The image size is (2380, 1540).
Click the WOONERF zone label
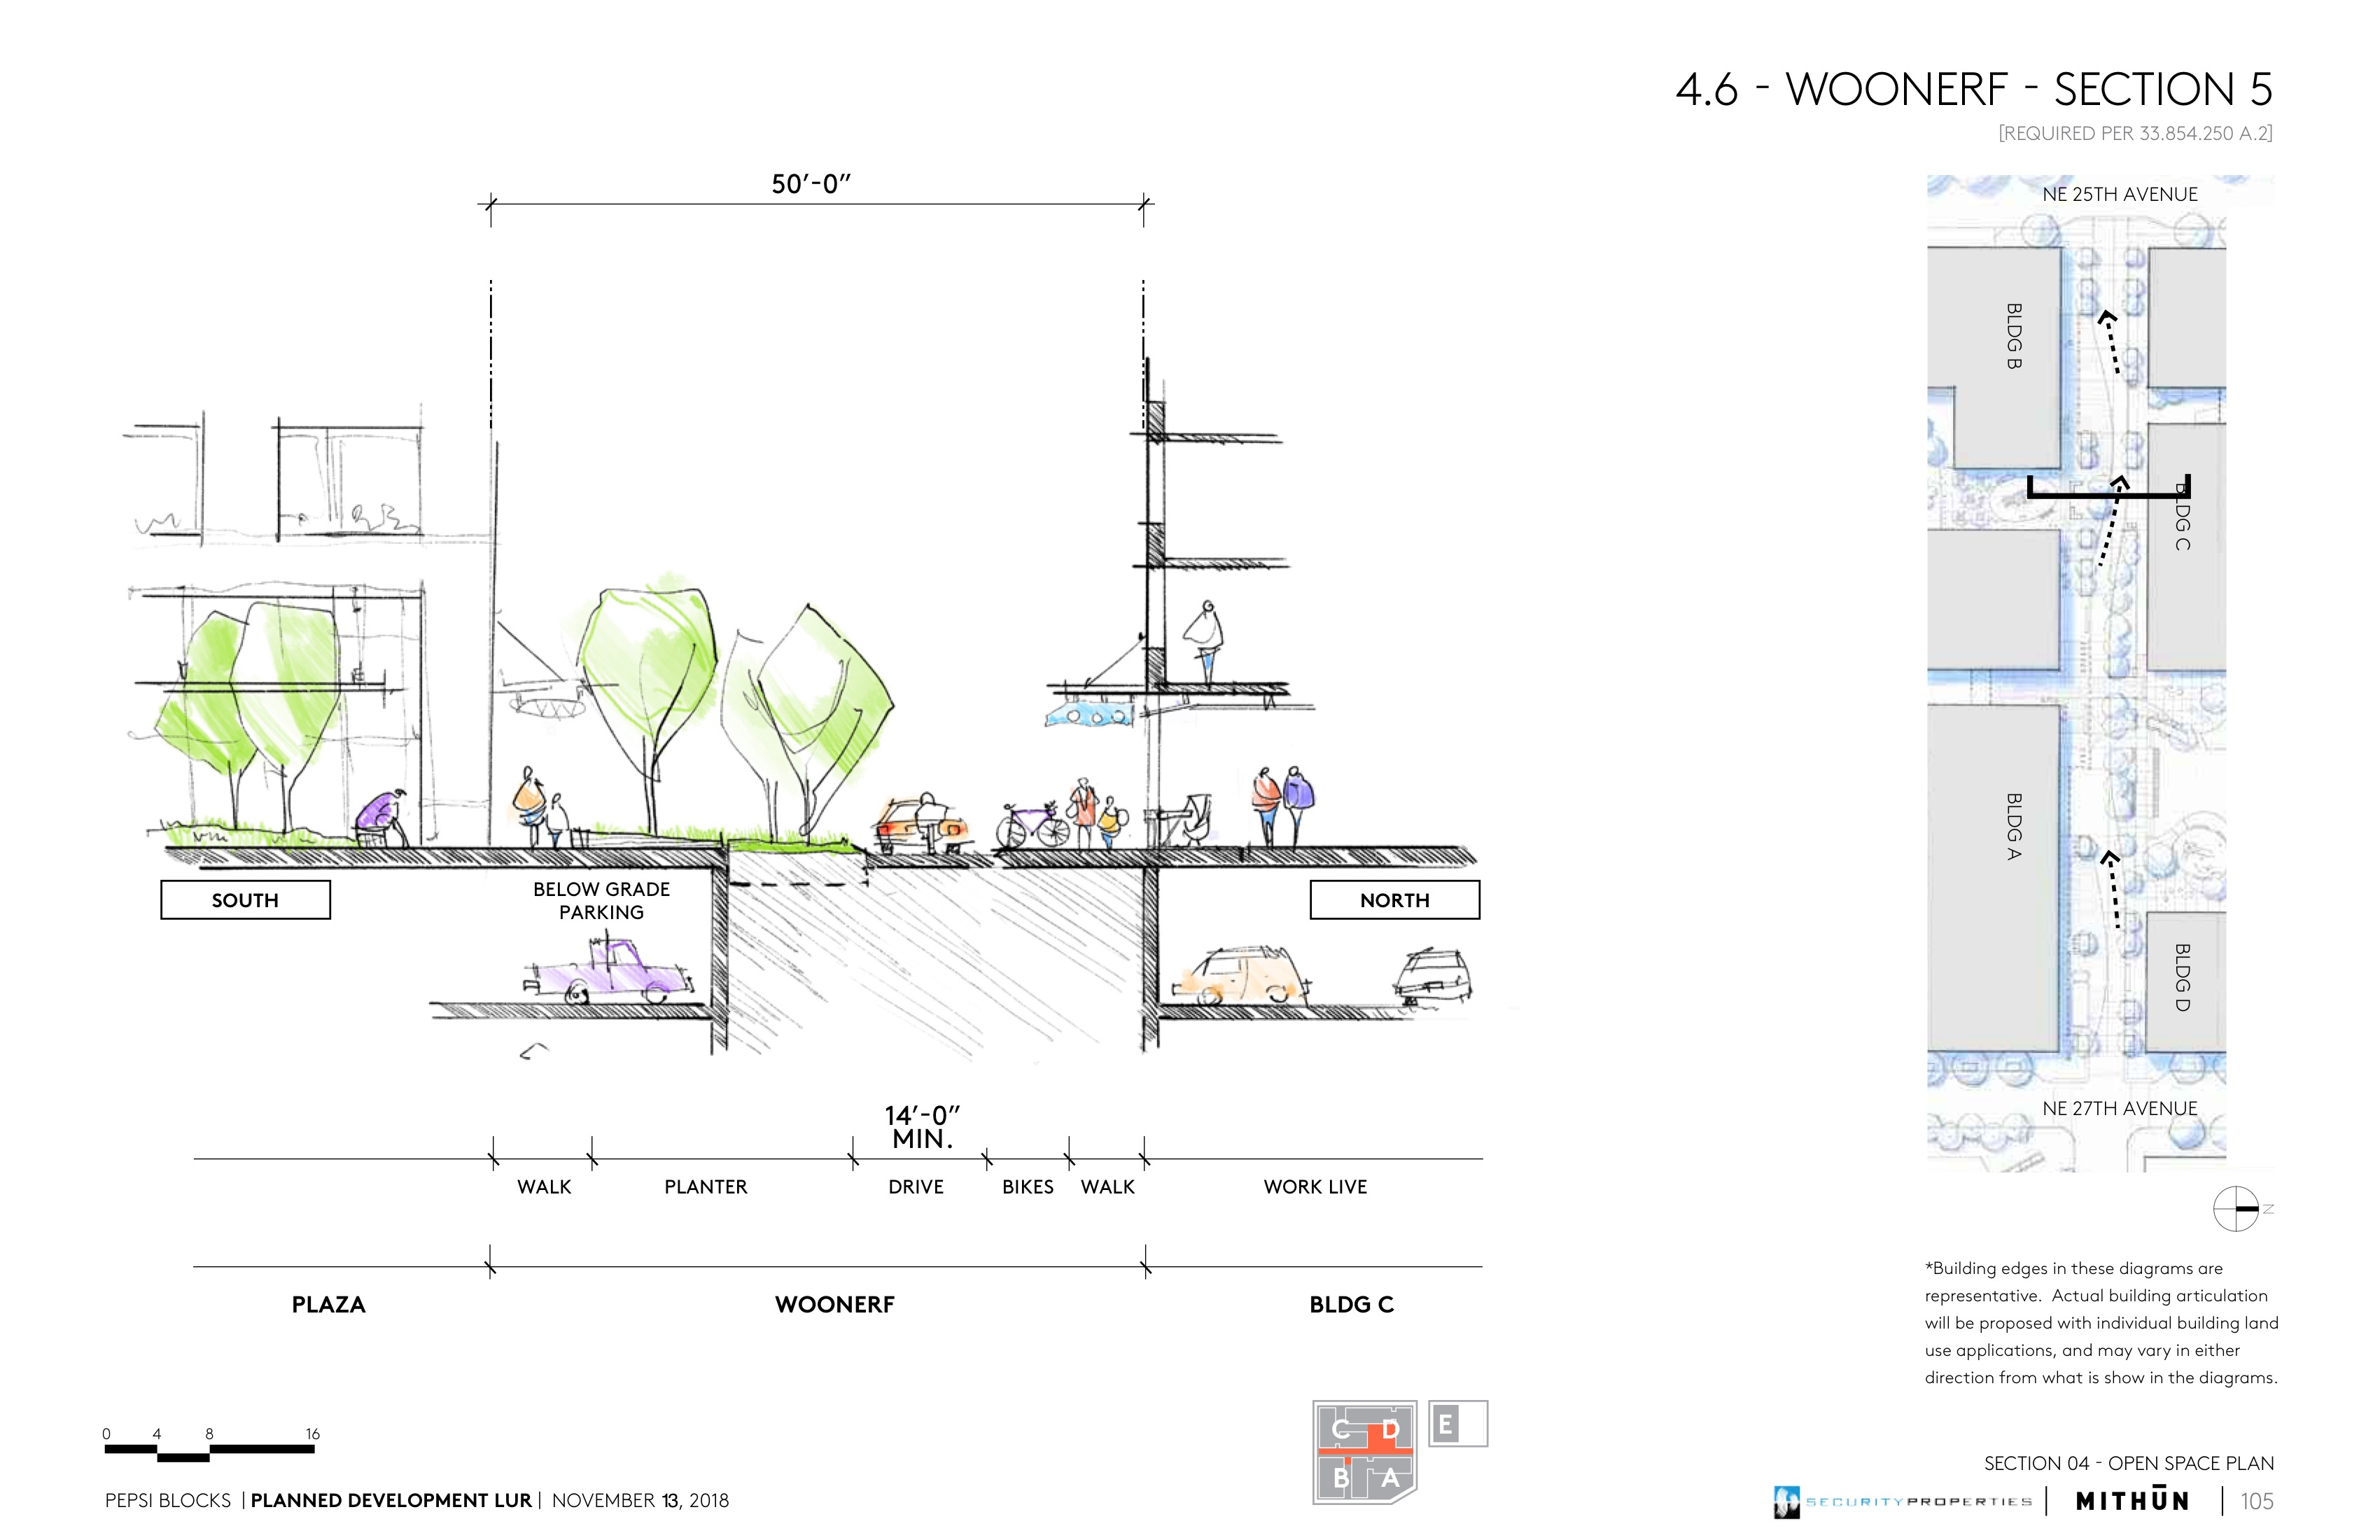(834, 1305)
